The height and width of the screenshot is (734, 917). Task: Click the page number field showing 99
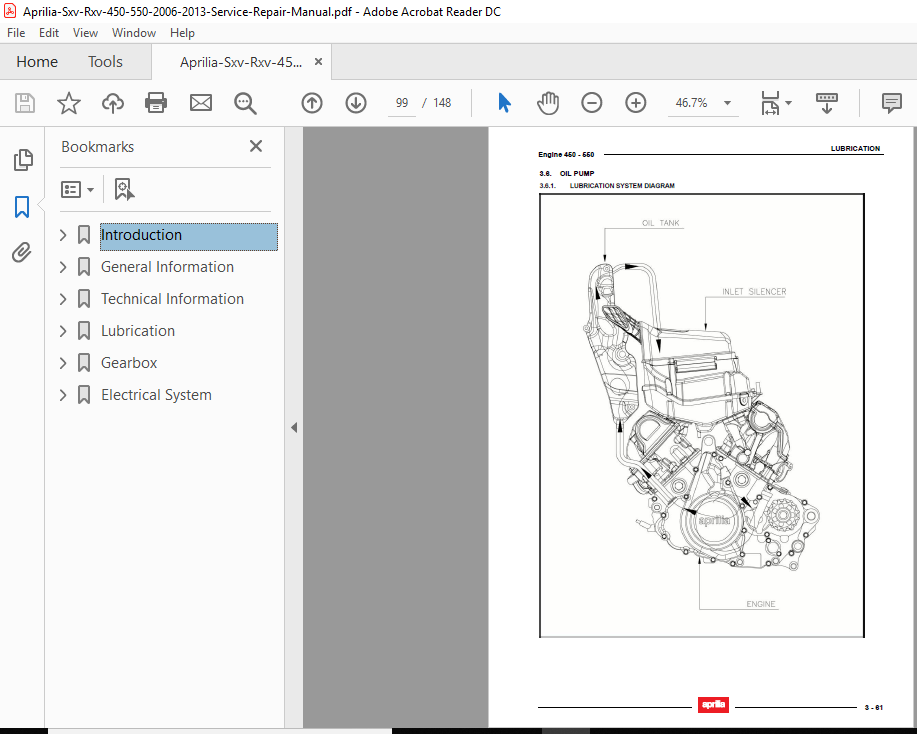coord(402,103)
